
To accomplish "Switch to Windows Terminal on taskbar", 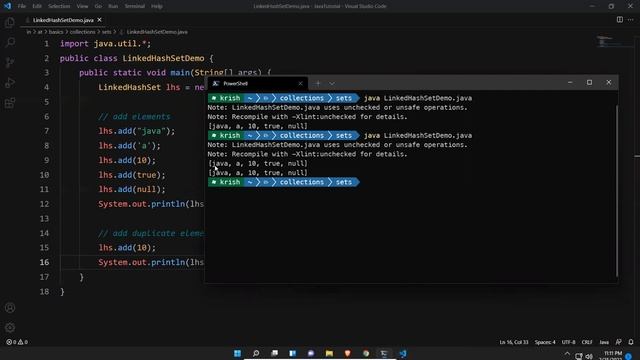I will pos(384,353).
